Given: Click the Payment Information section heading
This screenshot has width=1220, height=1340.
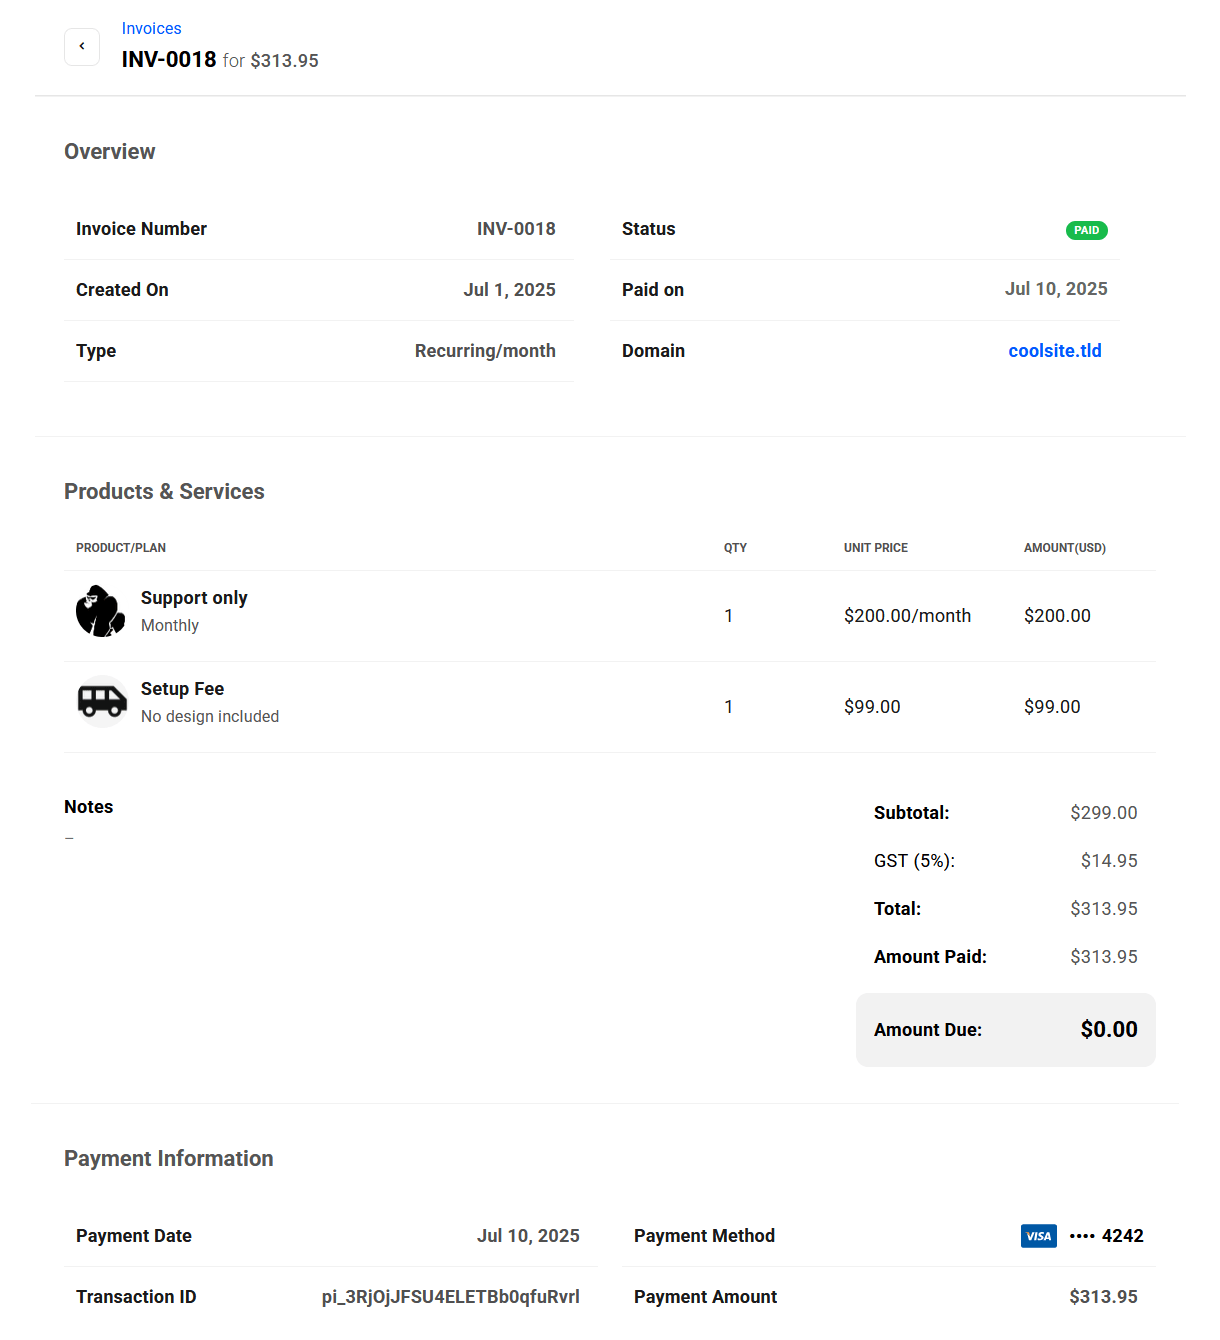Looking at the screenshot, I should click(168, 1158).
